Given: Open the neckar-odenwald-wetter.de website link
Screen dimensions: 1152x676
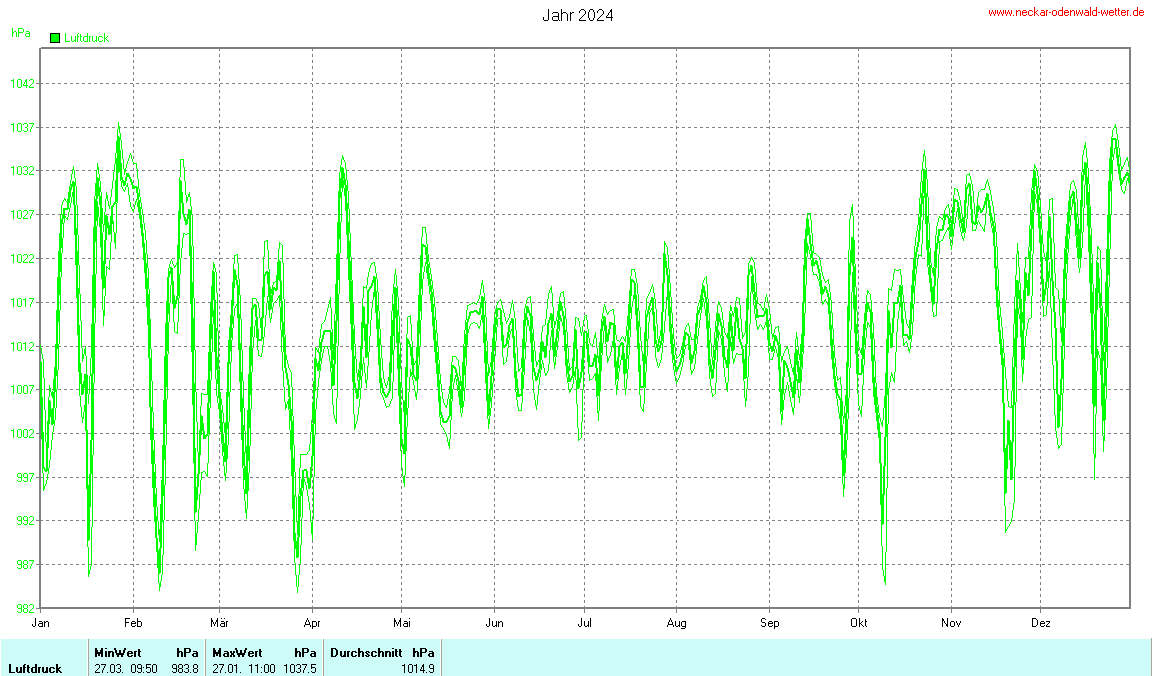Looking at the screenshot, I should (x=1066, y=12).
